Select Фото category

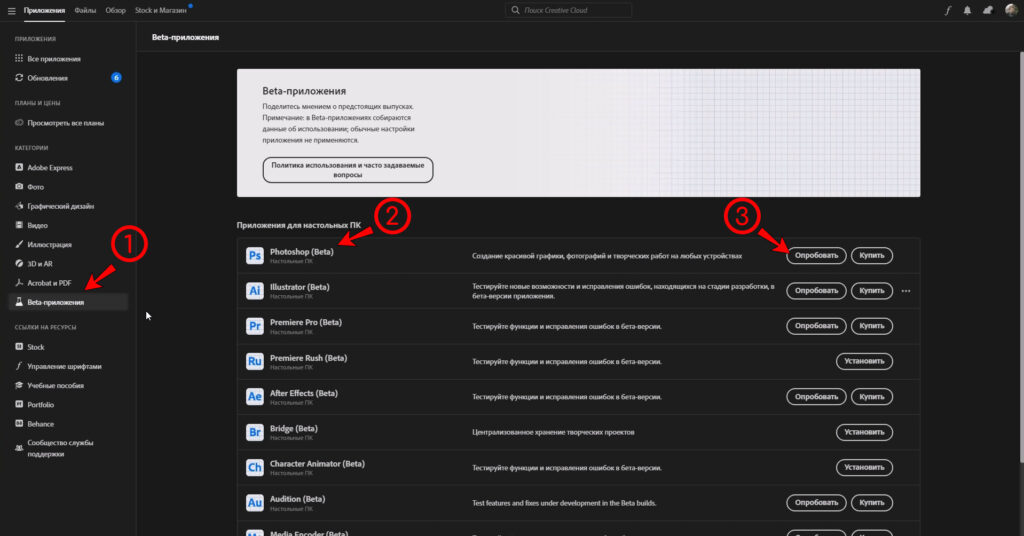click(68, 187)
